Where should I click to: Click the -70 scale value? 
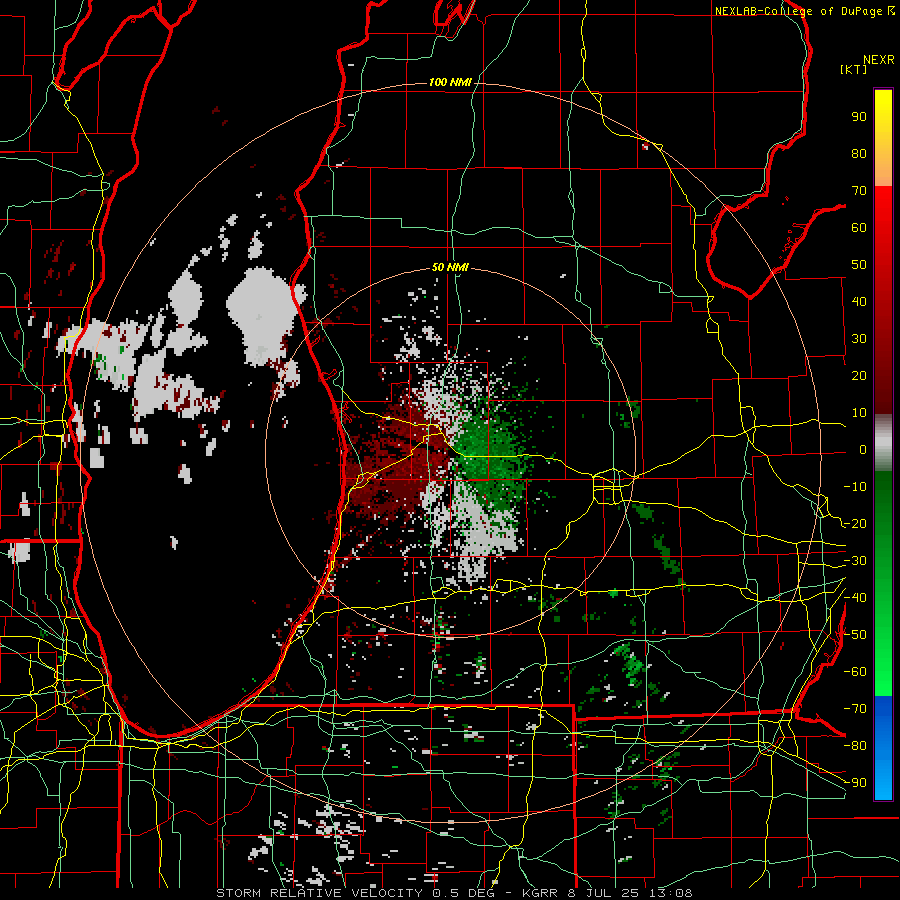[x=855, y=709]
